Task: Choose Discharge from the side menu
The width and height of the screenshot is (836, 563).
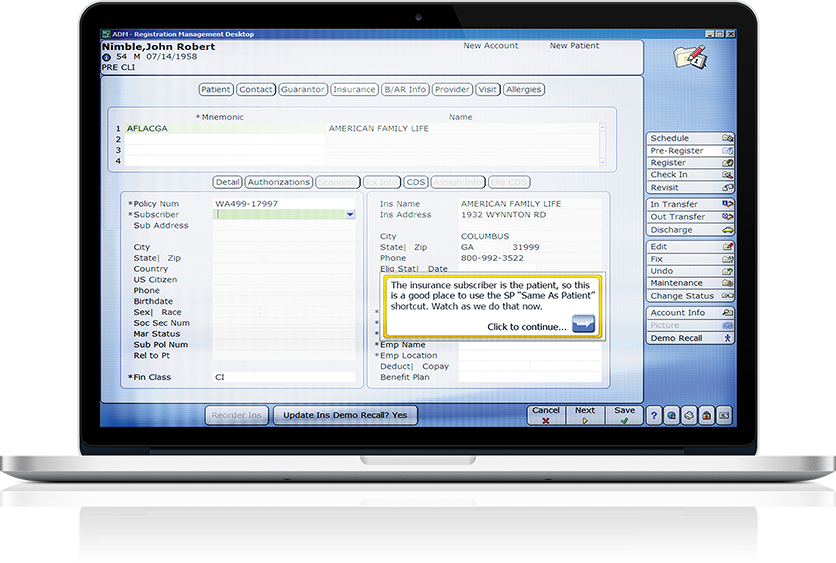Action: coord(690,230)
